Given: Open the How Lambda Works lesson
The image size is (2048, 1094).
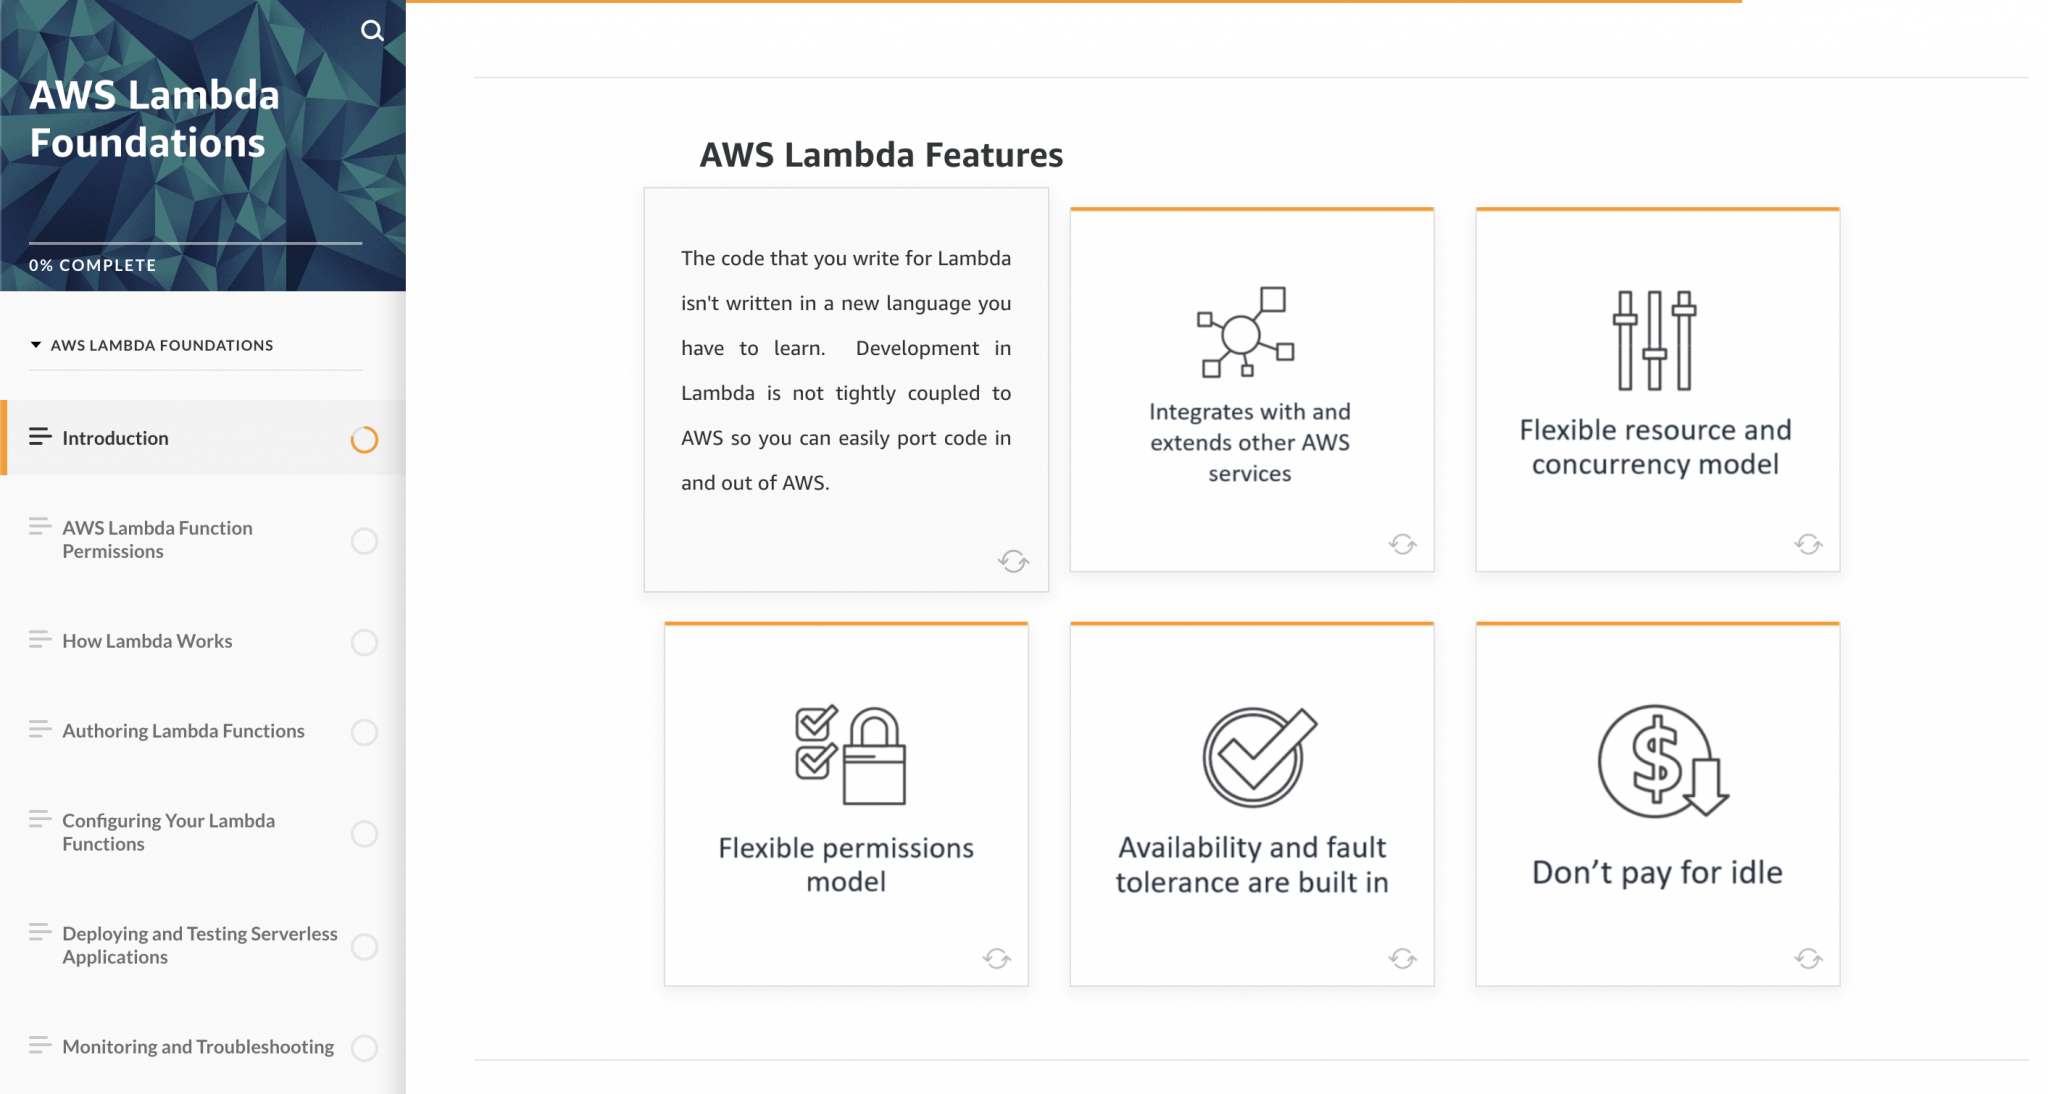Looking at the screenshot, I should pos(148,641).
